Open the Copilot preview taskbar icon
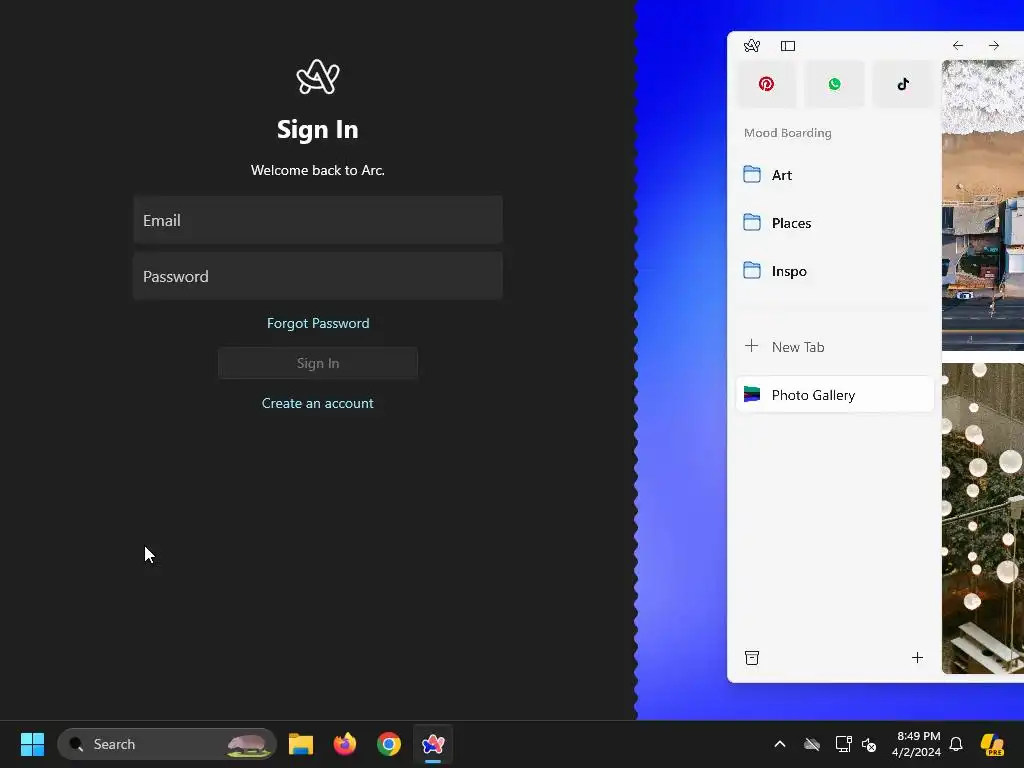This screenshot has height=768, width=1024. 993,744
